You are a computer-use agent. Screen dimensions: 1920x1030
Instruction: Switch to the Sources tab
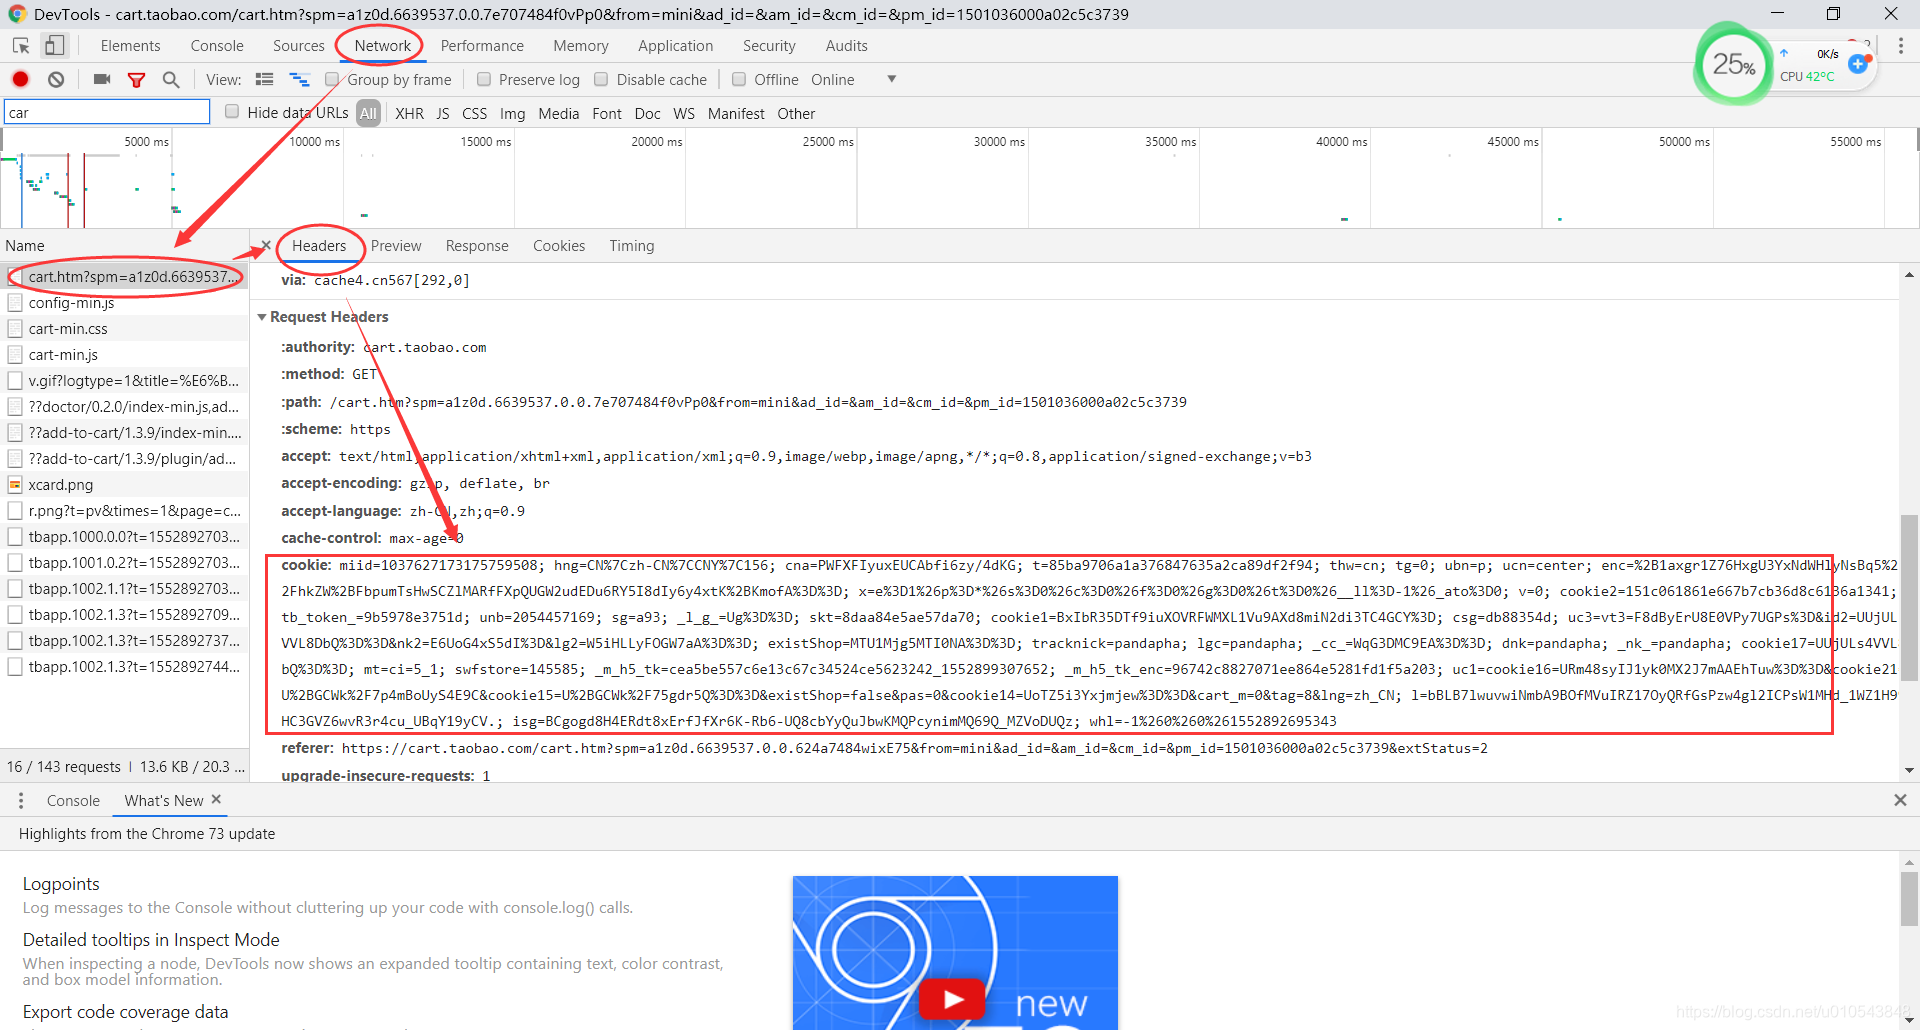(x=299, y=46)
